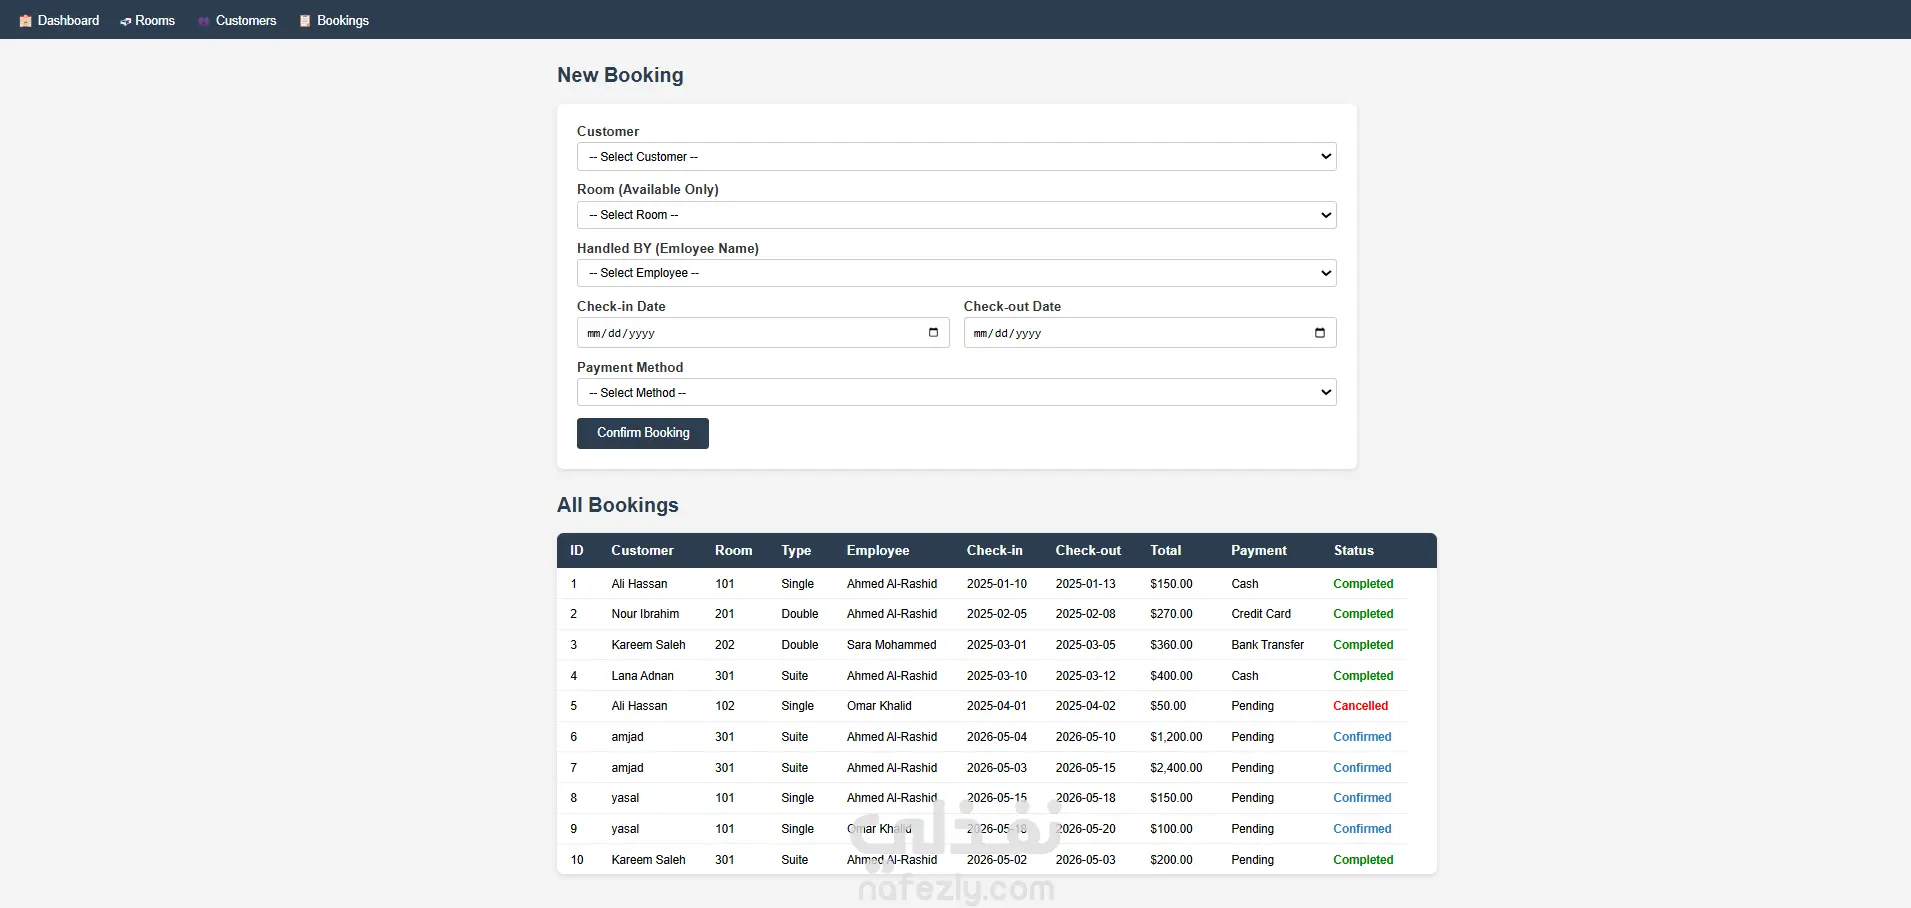
Task: Click the Cancelled status in booking 5
Action: (x=1360, y=706)
